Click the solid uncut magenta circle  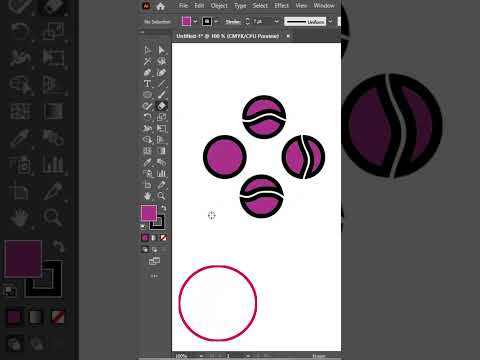225,157
